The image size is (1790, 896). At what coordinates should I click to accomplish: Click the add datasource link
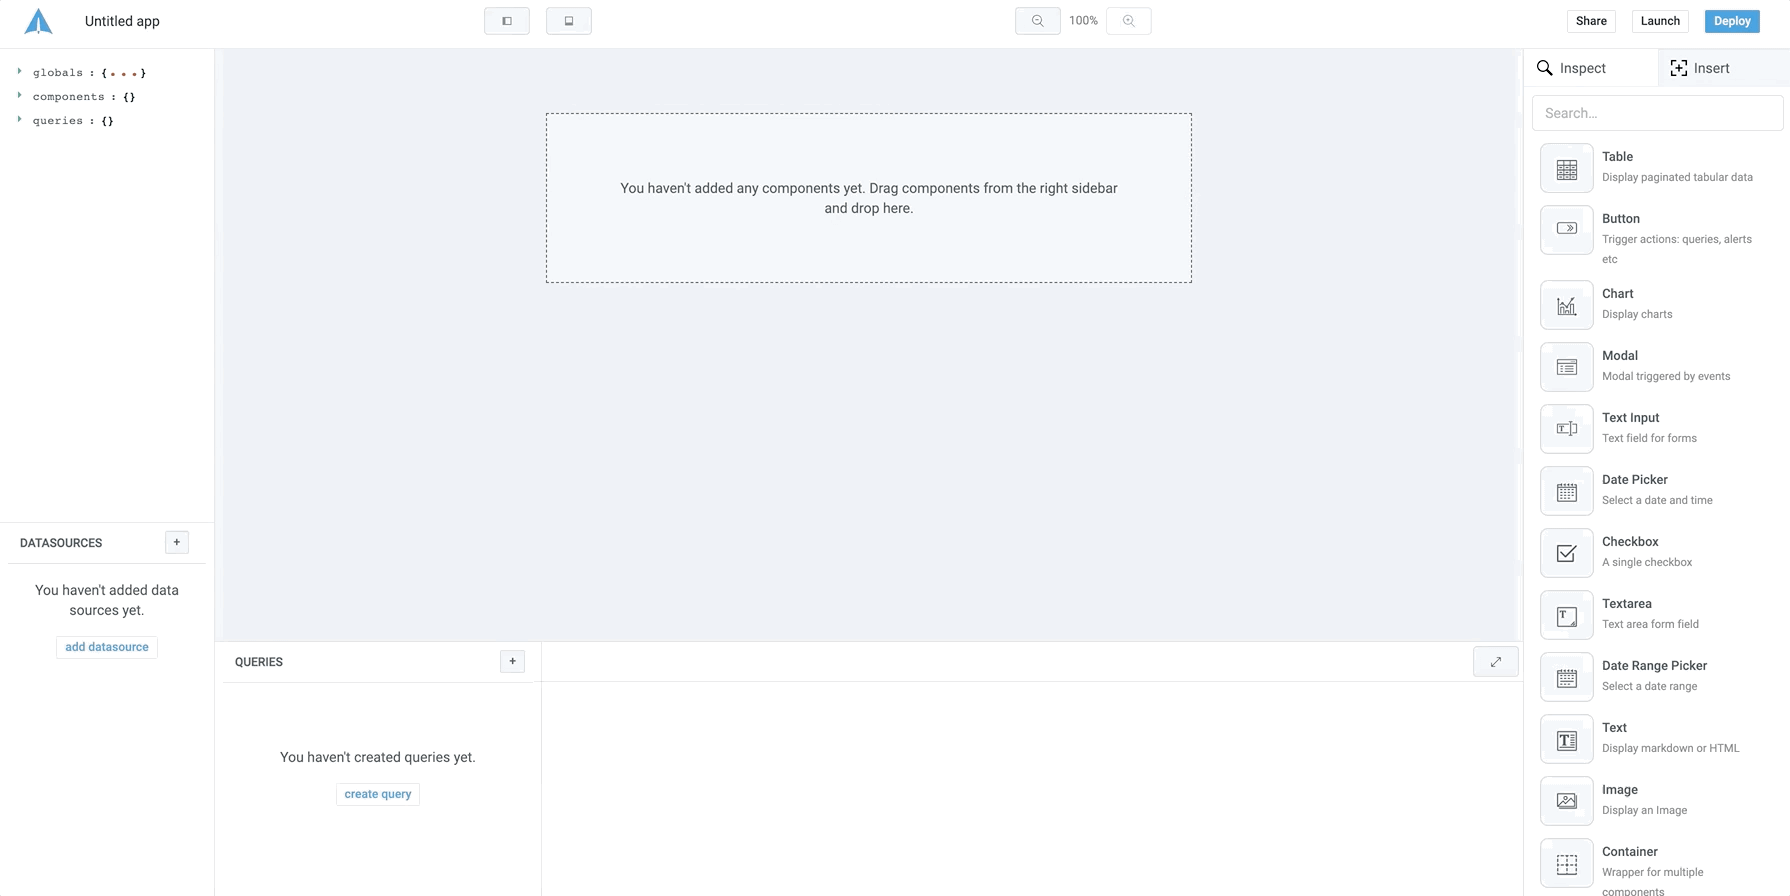click(107, 647)
